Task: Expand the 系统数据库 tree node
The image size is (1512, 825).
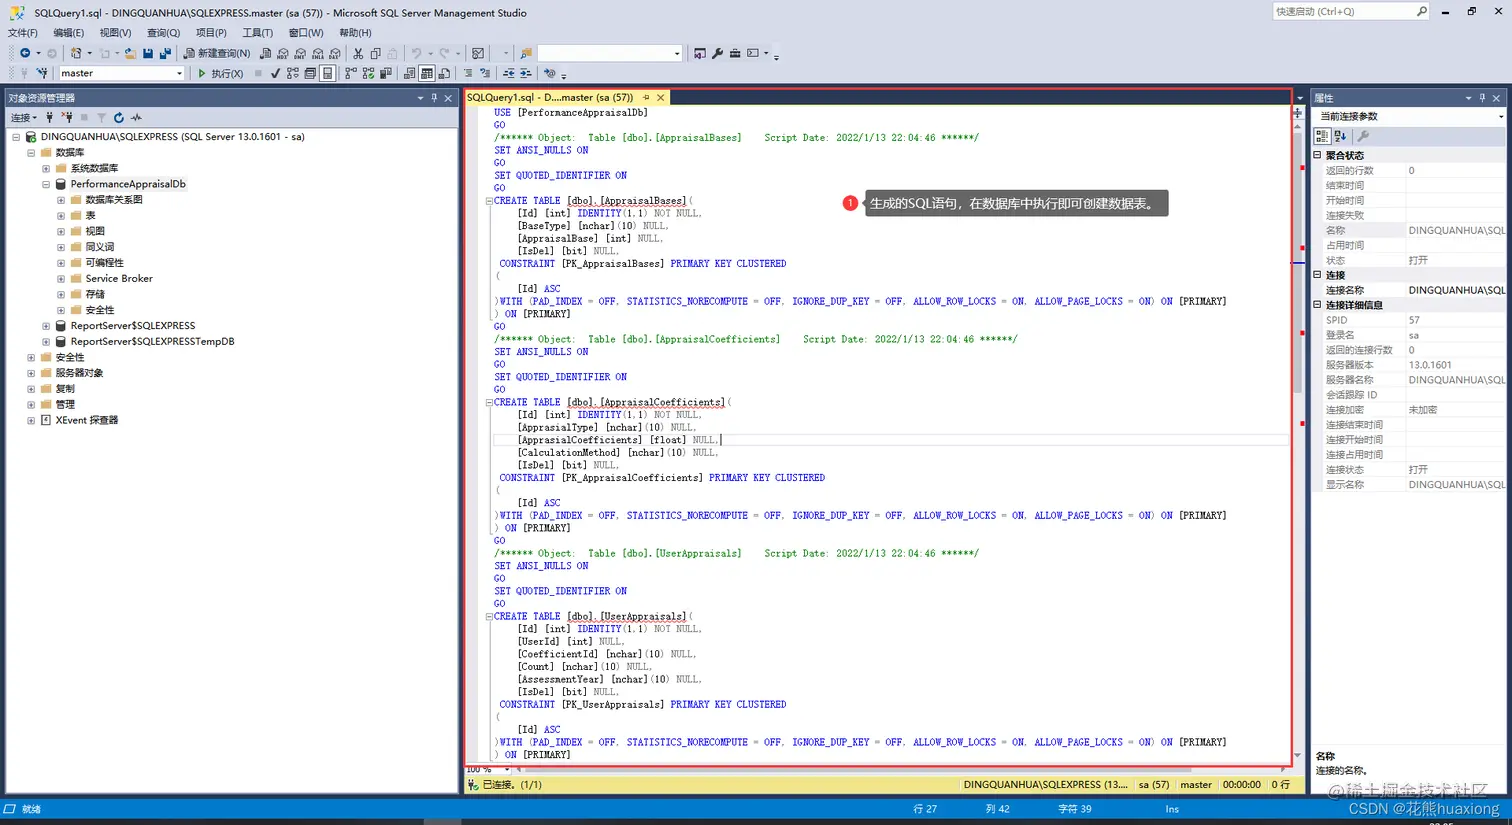Action: (x=46, y=168)
